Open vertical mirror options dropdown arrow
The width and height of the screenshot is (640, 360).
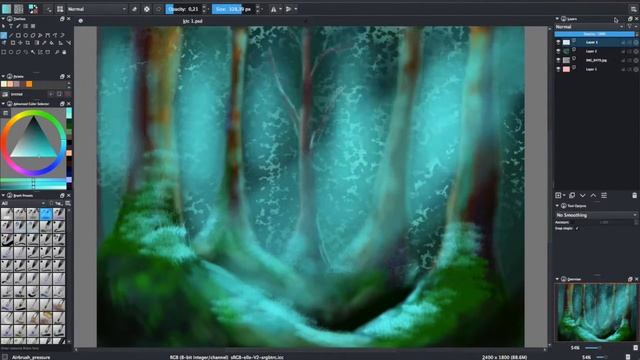tap(296, 9)
